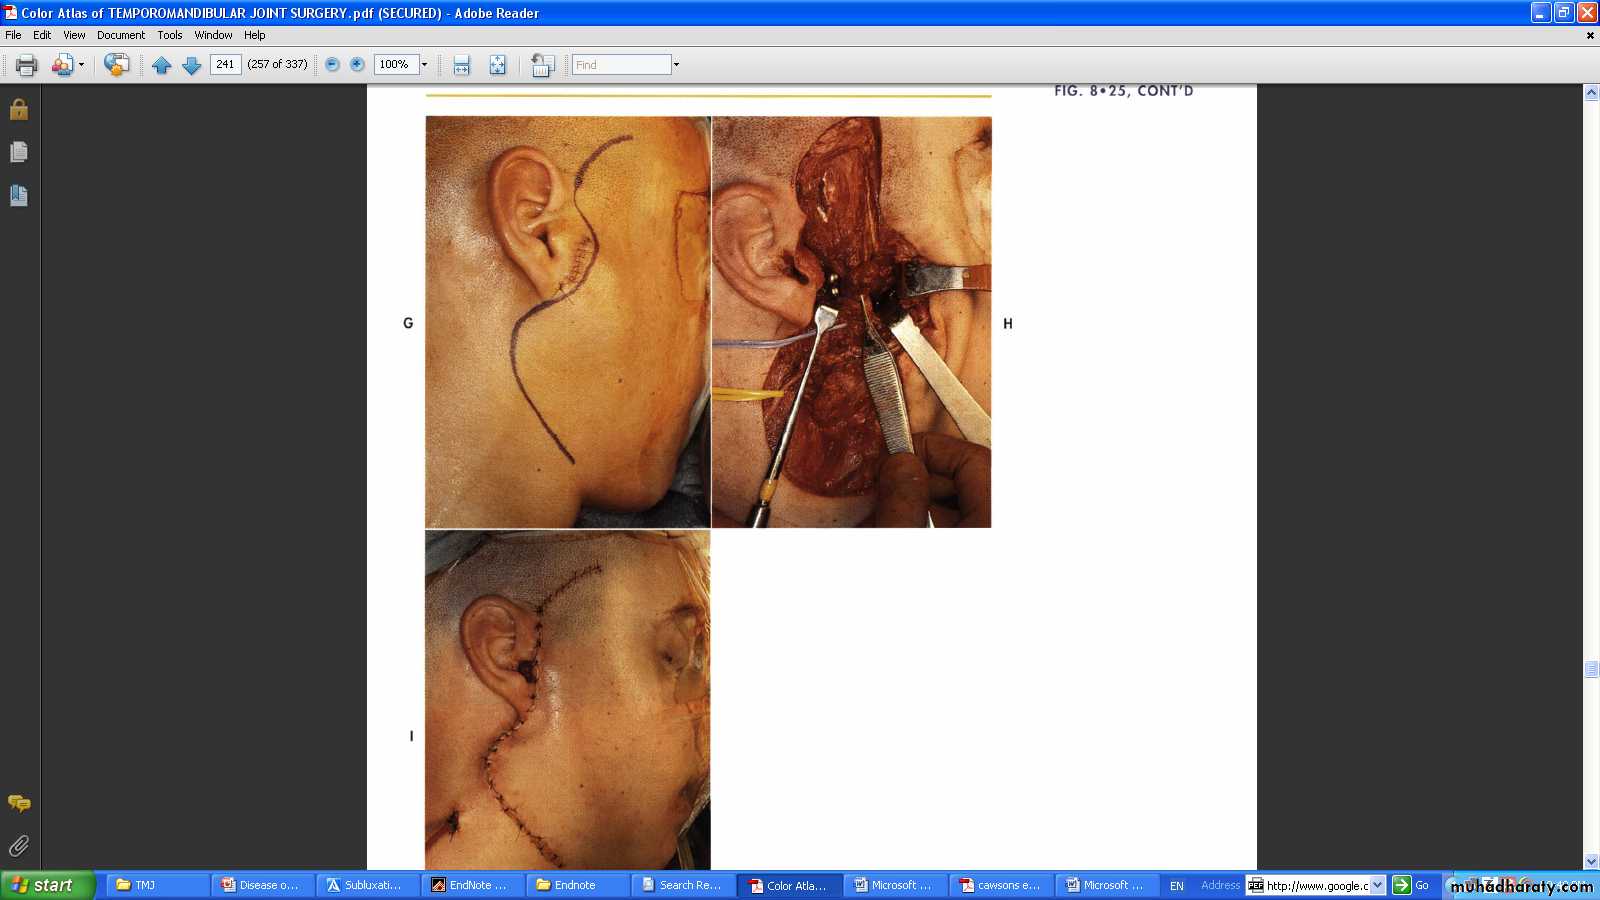Viewport: 1600px width, 900px height.
Task: Click the zoom in plus button
Action: (x=357, y=65)
